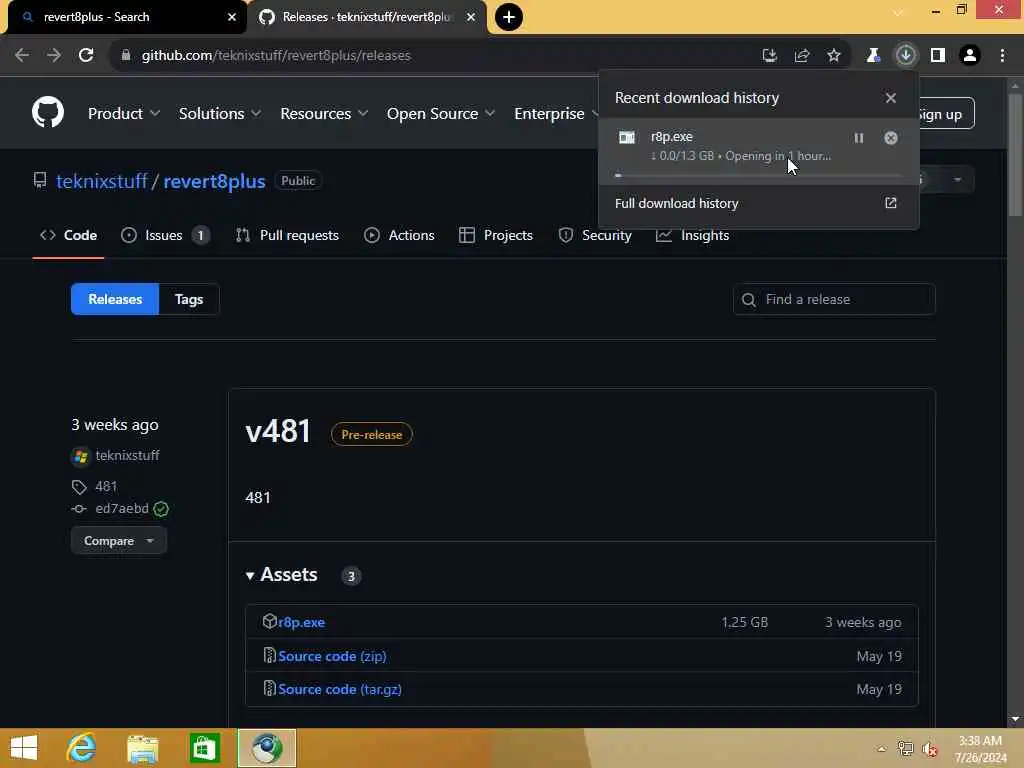
Task: Expand the Open Source menu
Action: coord(441,114)
